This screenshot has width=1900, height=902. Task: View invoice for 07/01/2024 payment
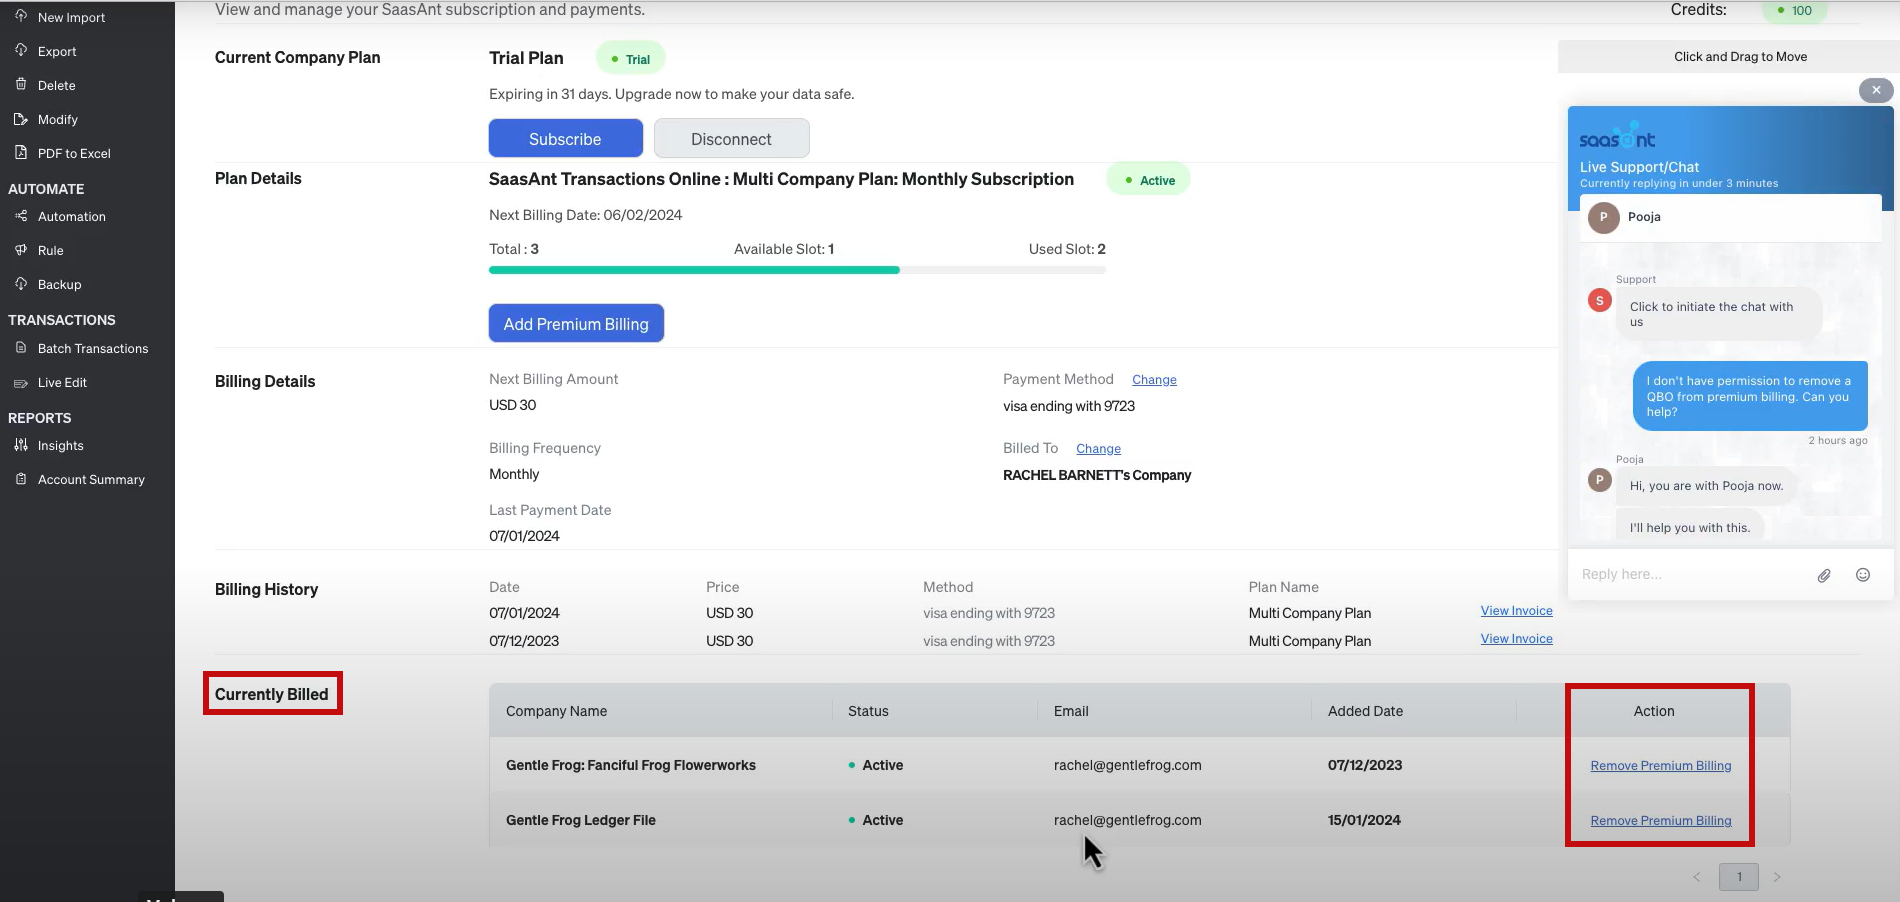click(1516, 611)
